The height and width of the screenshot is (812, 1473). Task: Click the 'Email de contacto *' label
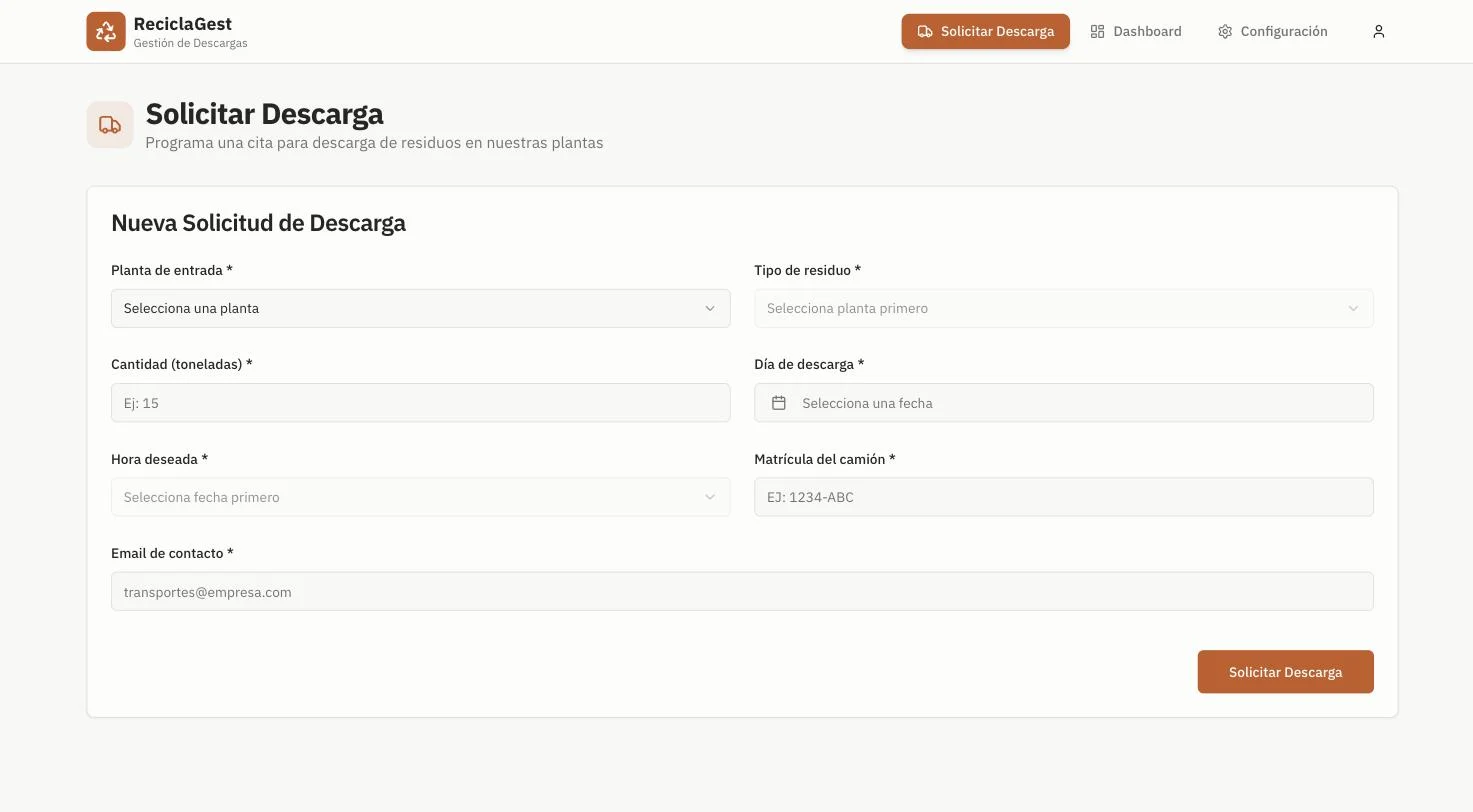172,553
